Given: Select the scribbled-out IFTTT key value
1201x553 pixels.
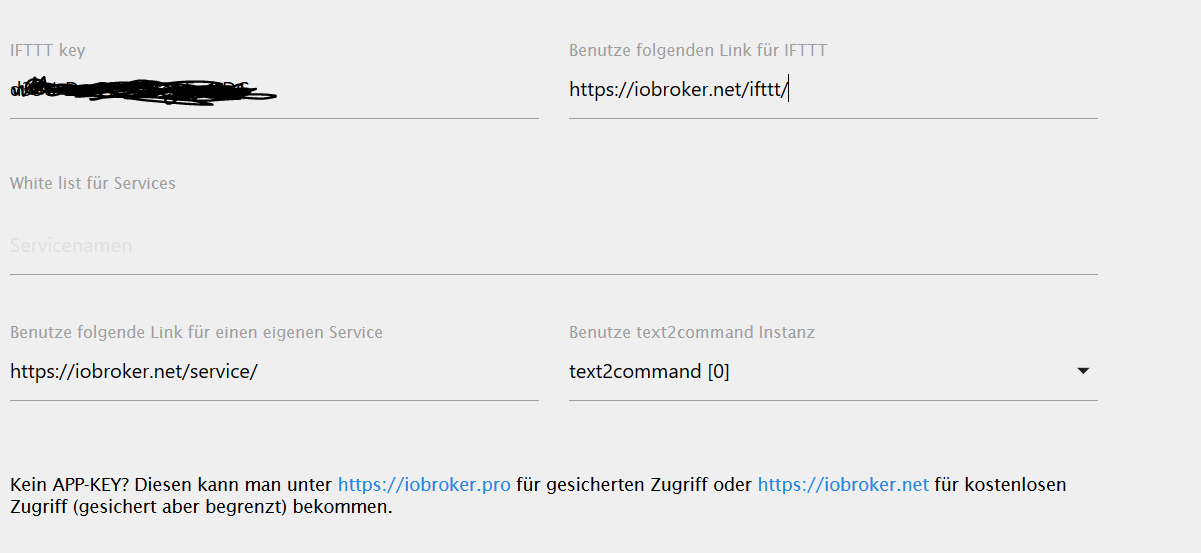Looking at the screenshot, I should click(143, 90).
